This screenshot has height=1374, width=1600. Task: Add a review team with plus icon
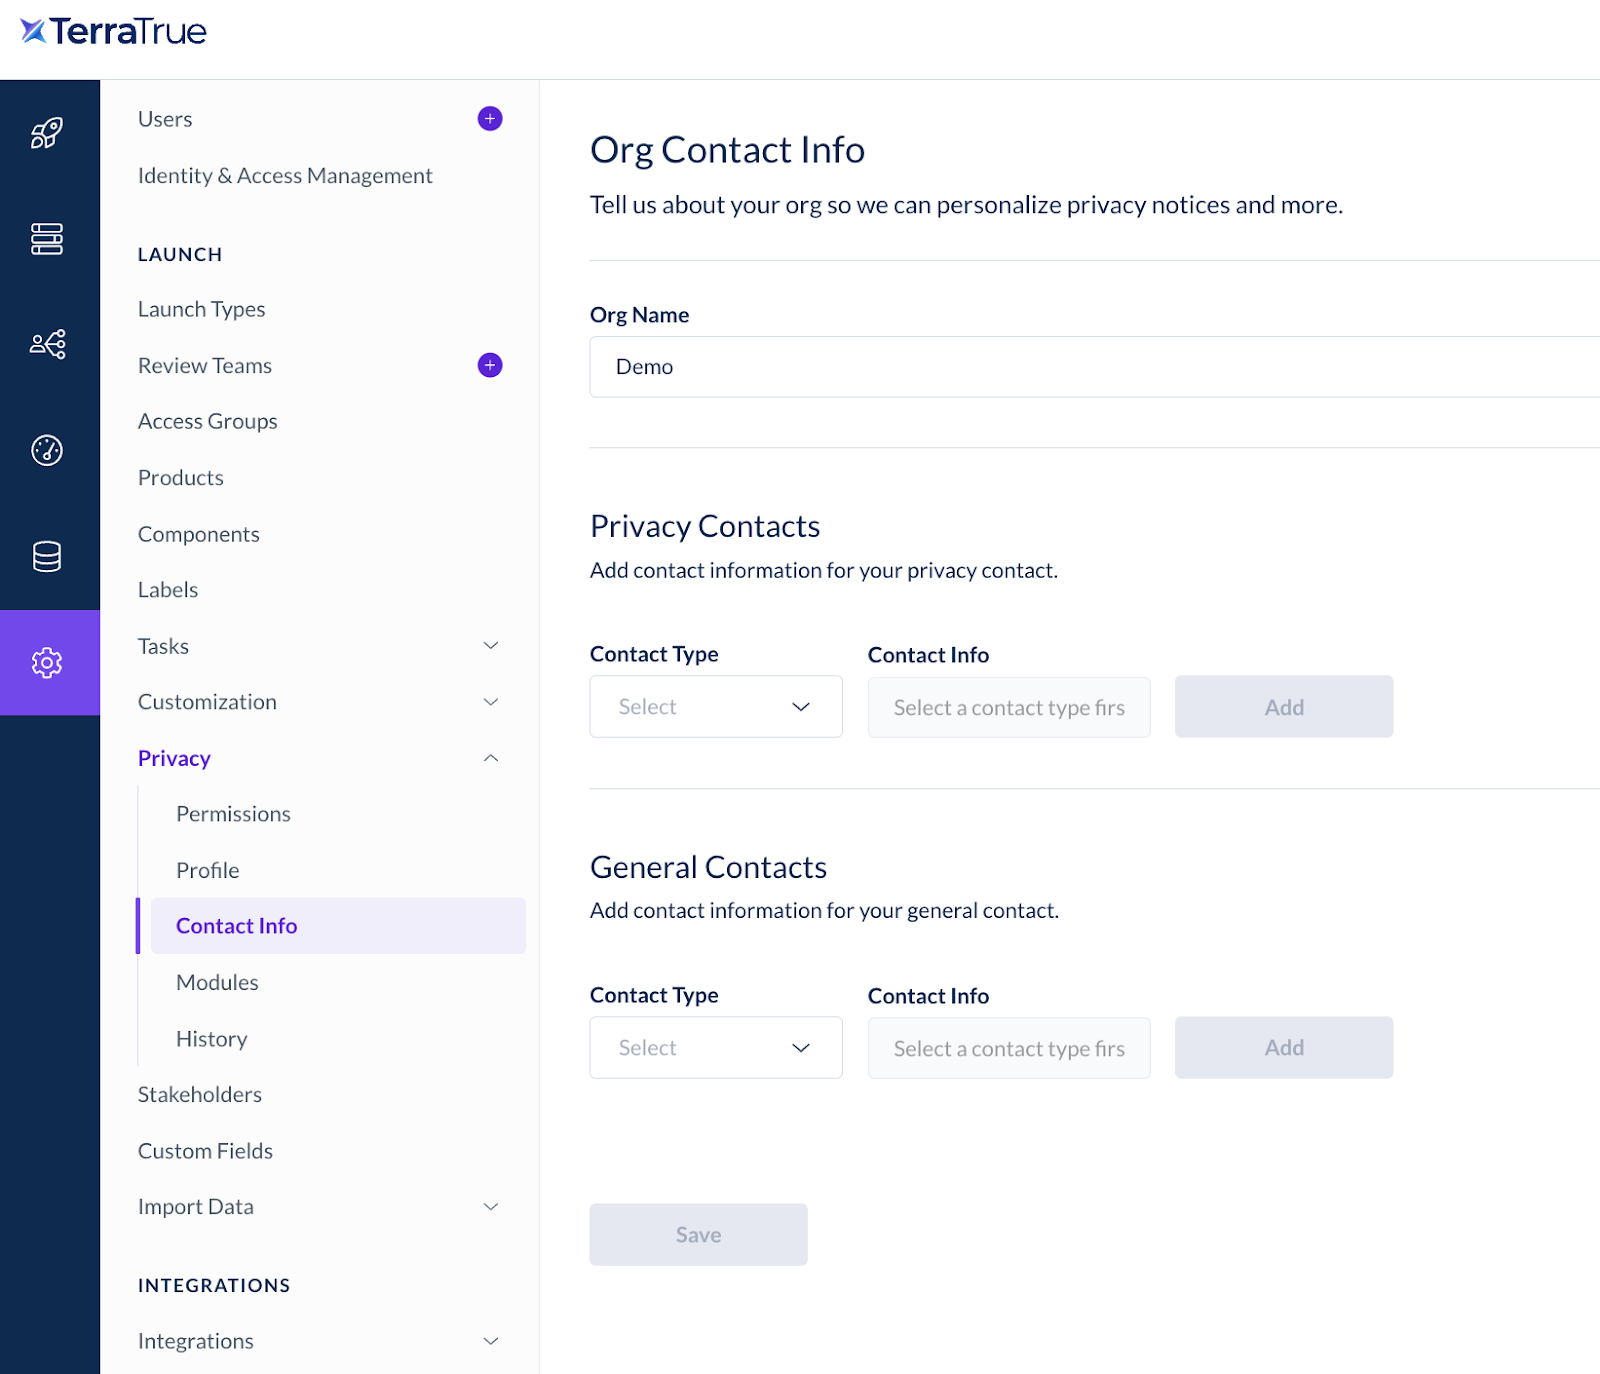coord(490,365)
